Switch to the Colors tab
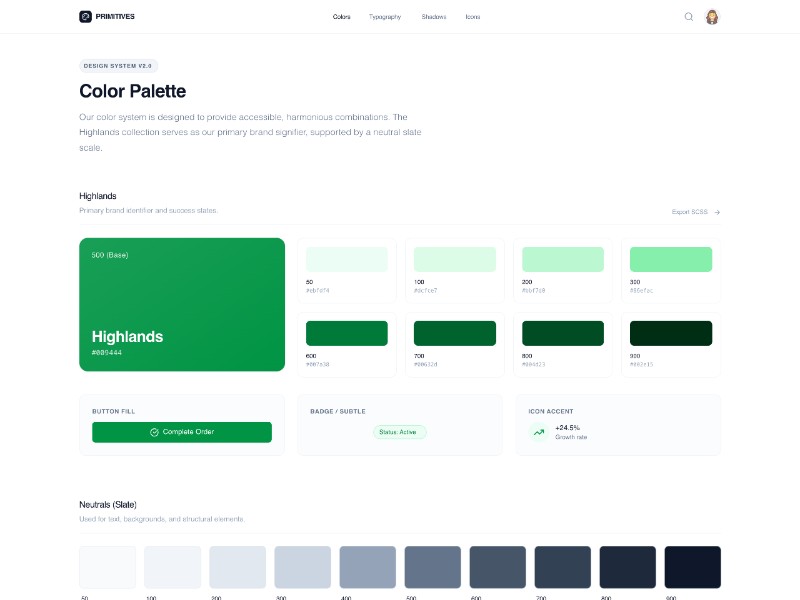The width and height of the screenshot is (800, 600). pyautogui.click(x=342, y=17)
